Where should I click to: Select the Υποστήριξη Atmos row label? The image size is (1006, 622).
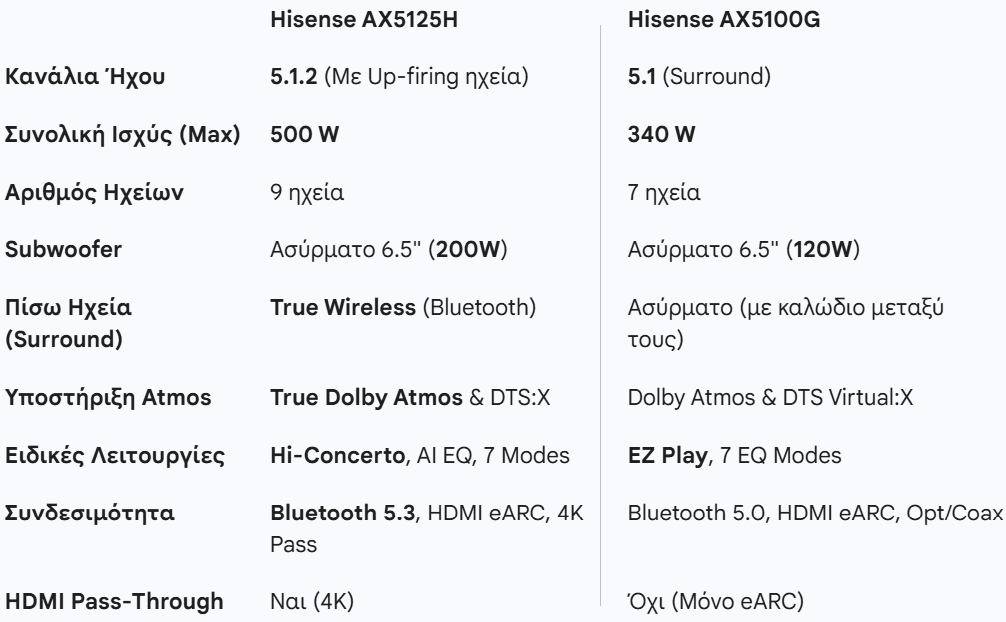click(108, 397)
